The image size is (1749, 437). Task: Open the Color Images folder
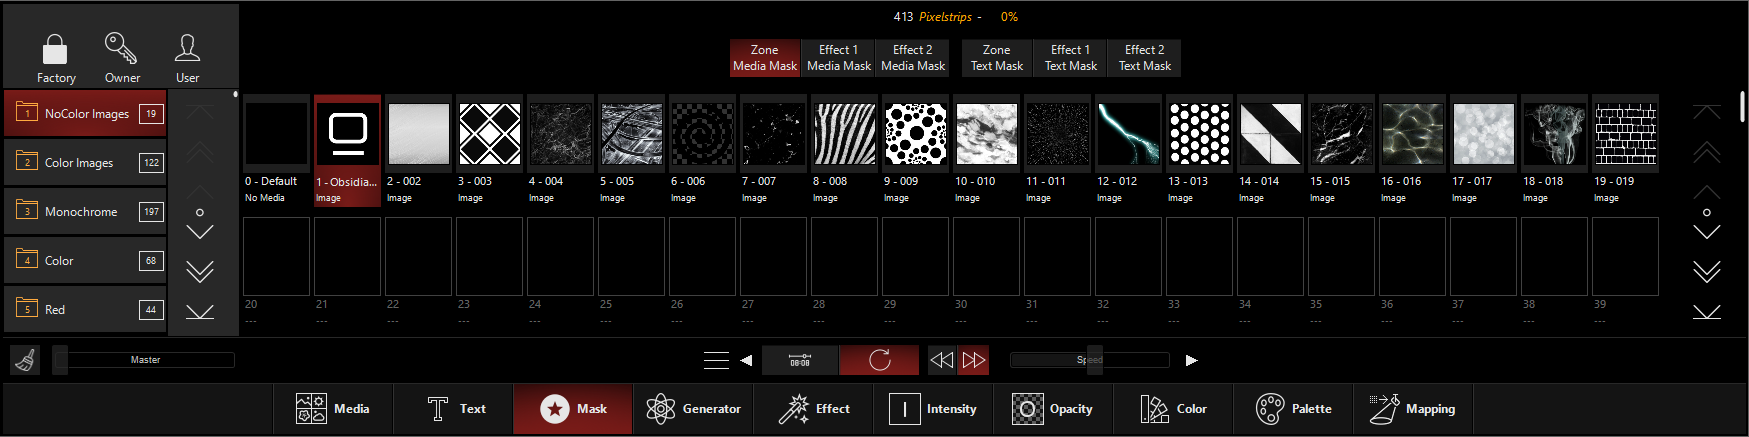coord(85,162)
